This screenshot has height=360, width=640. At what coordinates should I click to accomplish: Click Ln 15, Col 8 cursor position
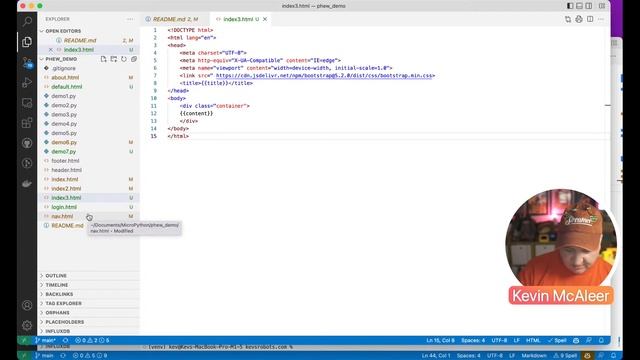point(440,340)
